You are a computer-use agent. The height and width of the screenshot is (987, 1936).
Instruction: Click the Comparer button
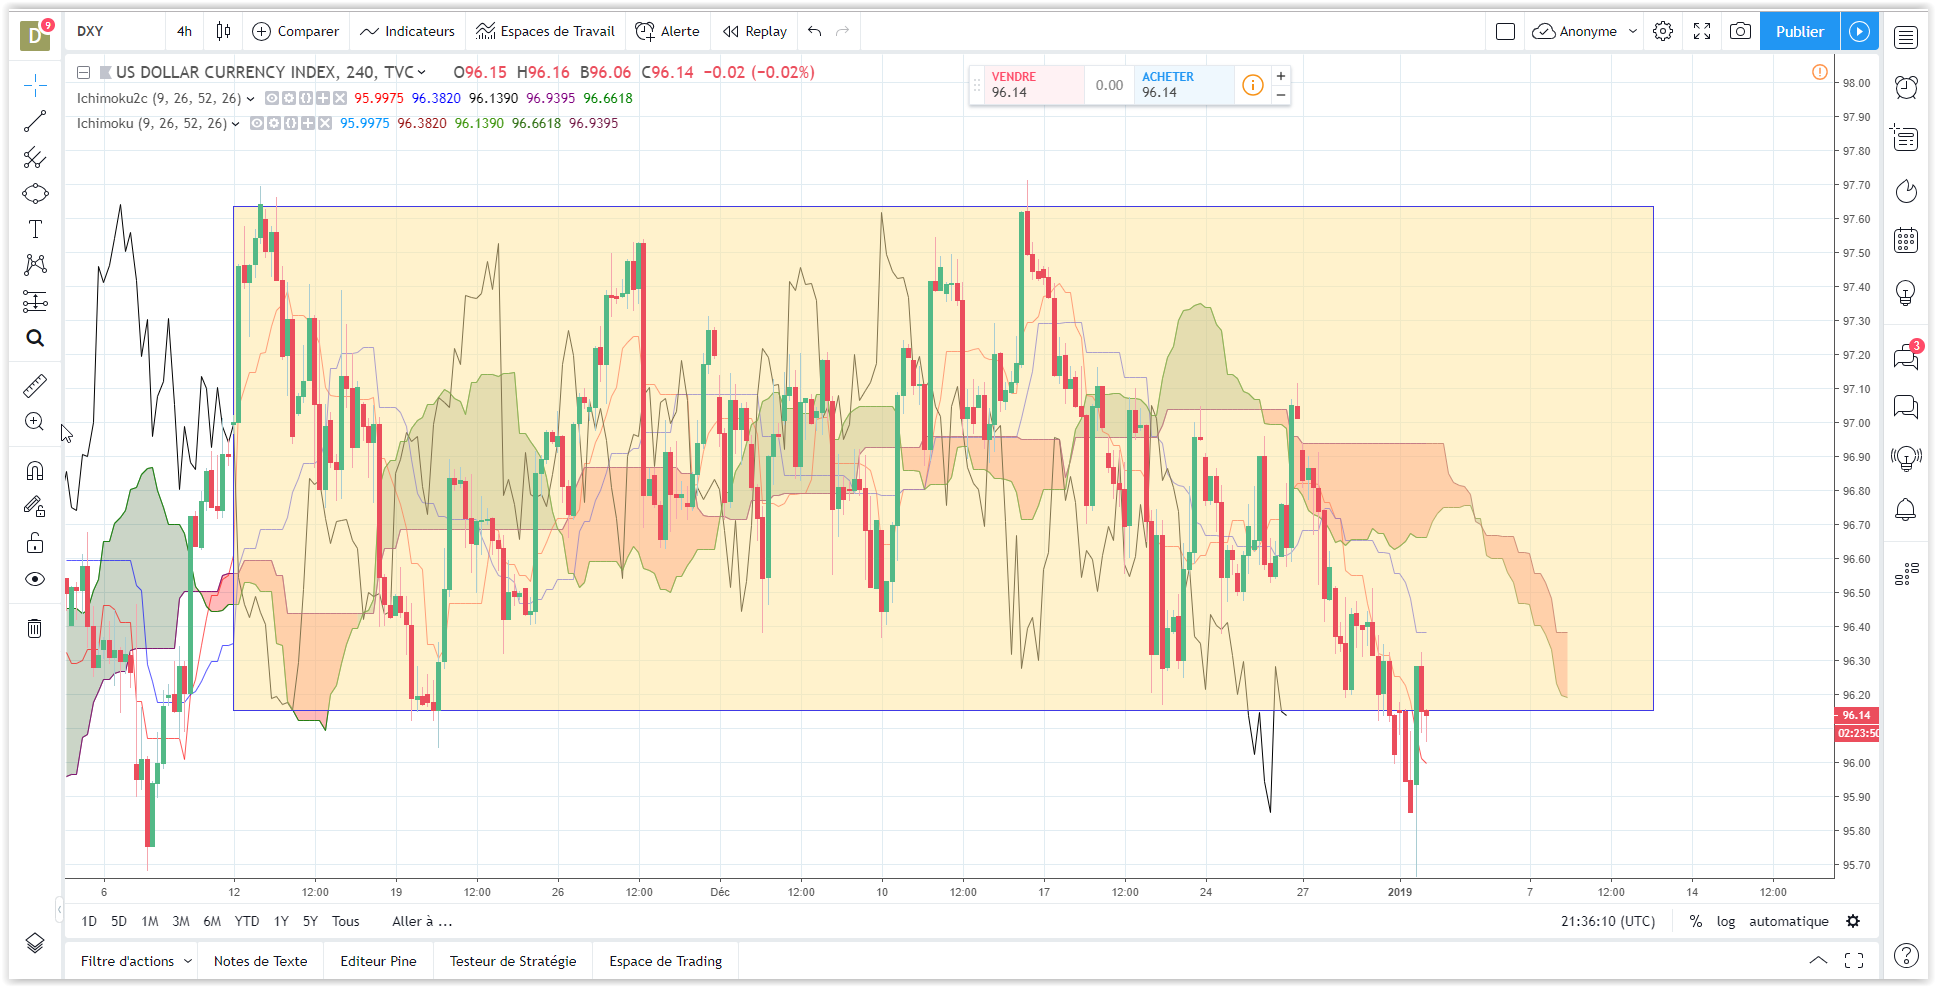click(296, 31)
